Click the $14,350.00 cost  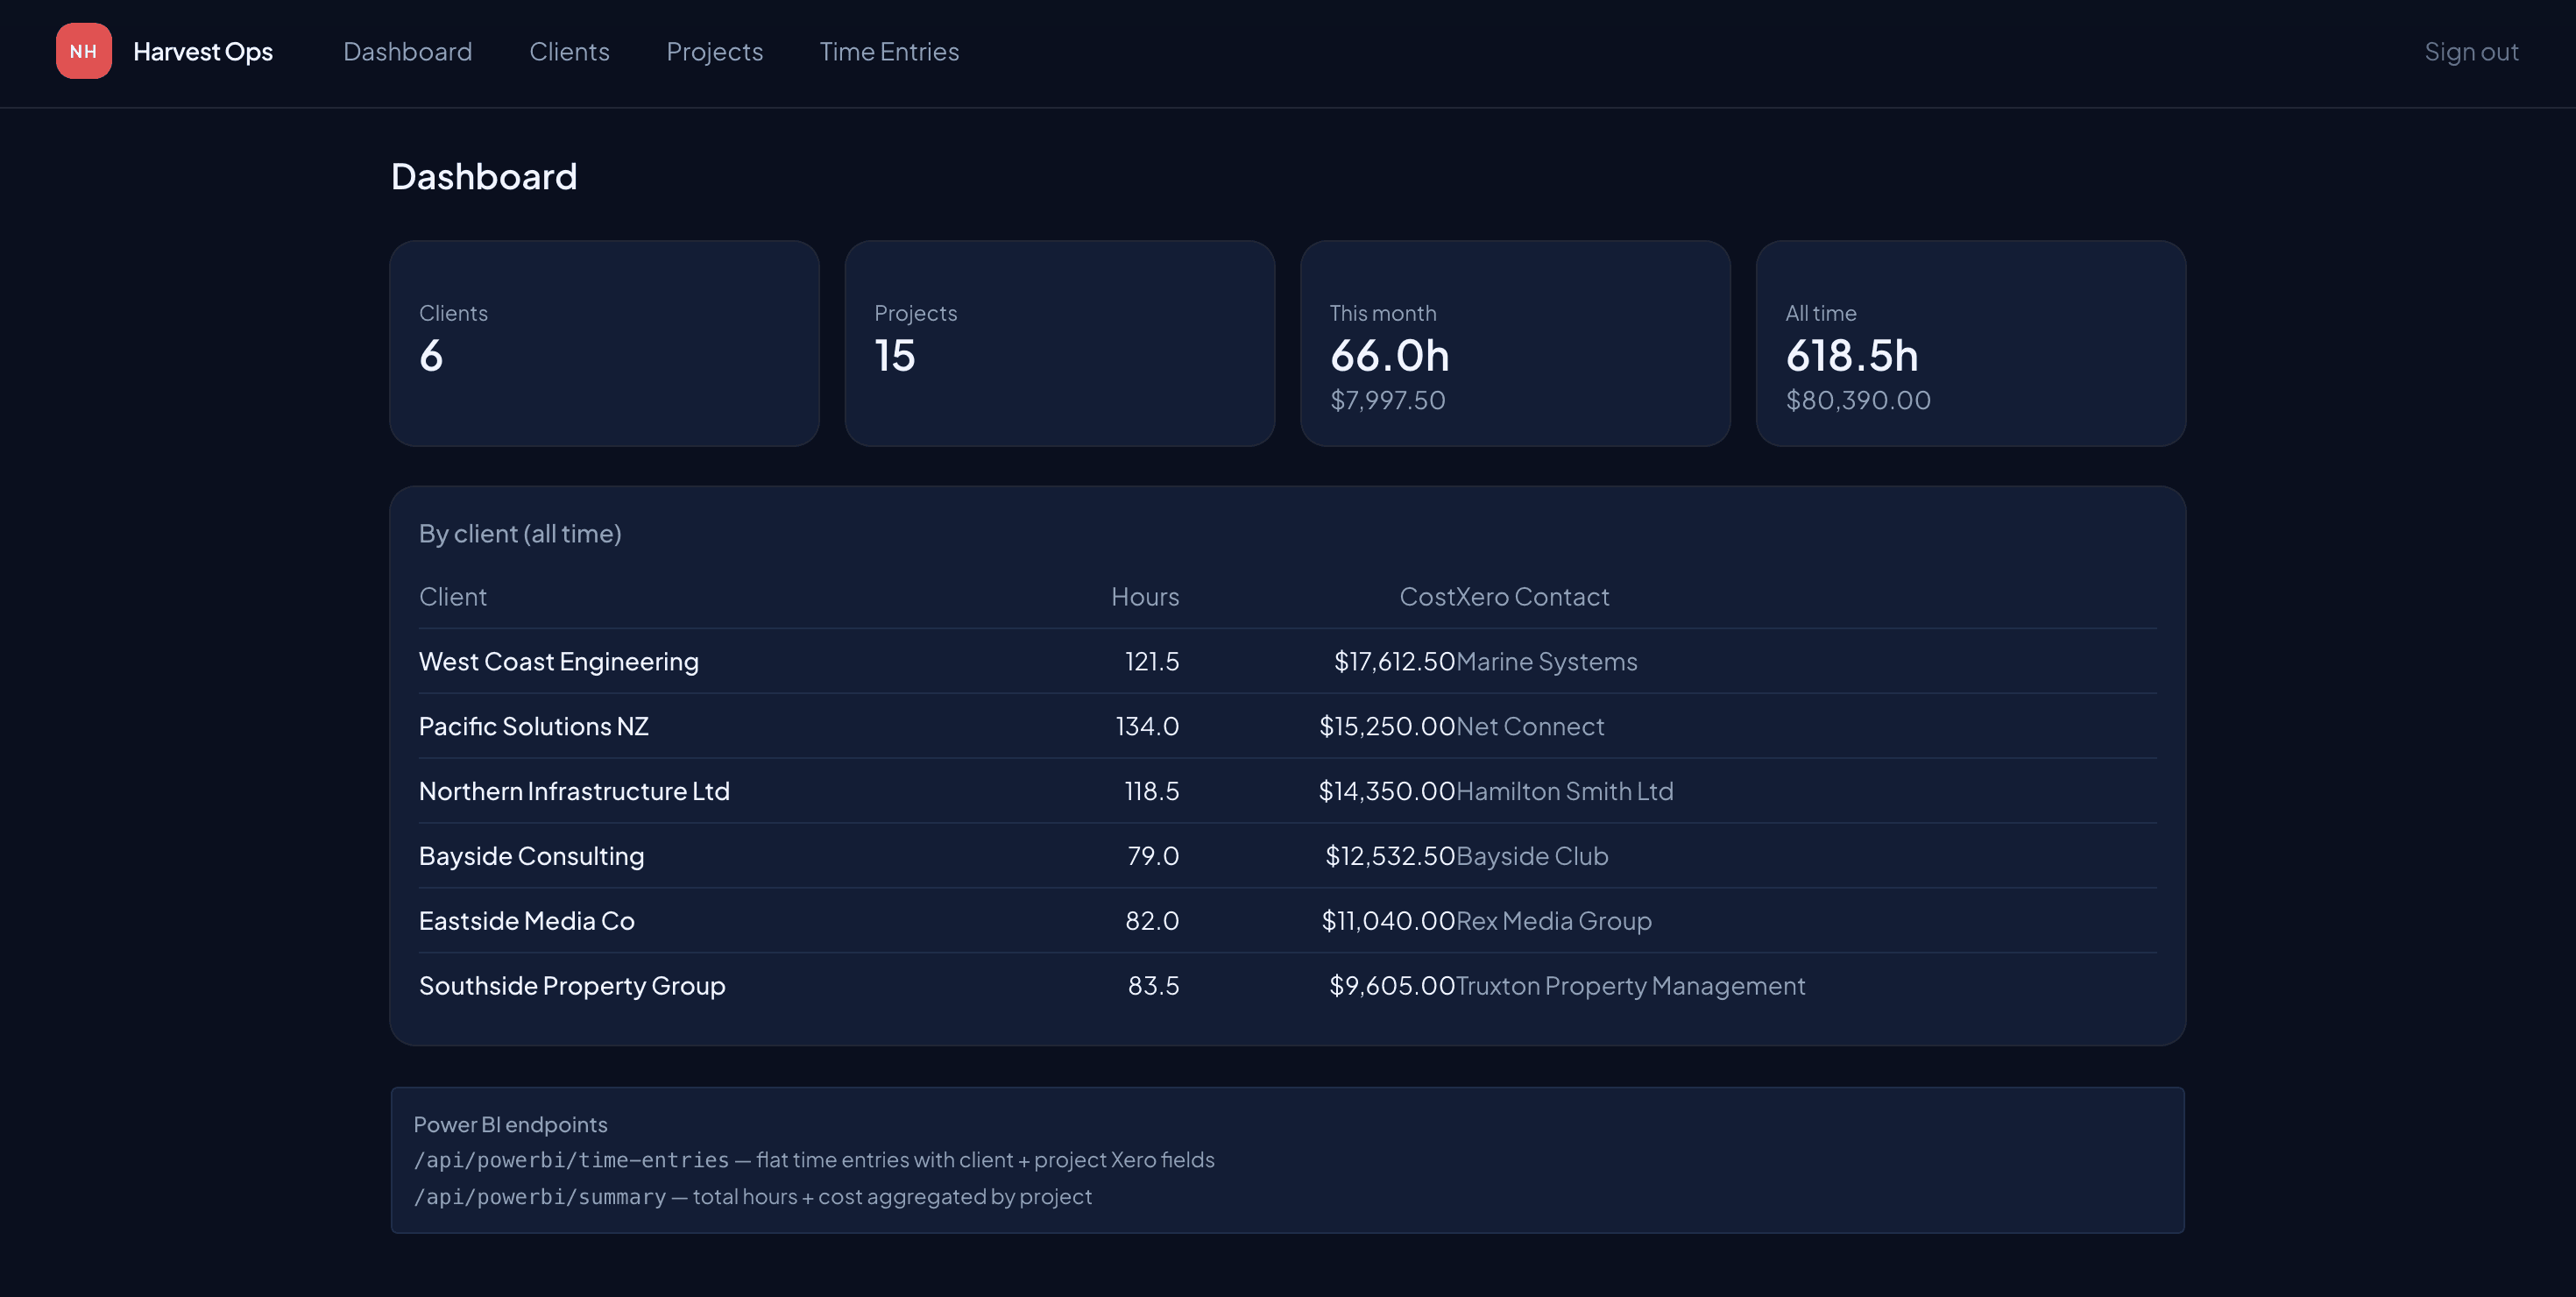click(x=1387, y=791)
